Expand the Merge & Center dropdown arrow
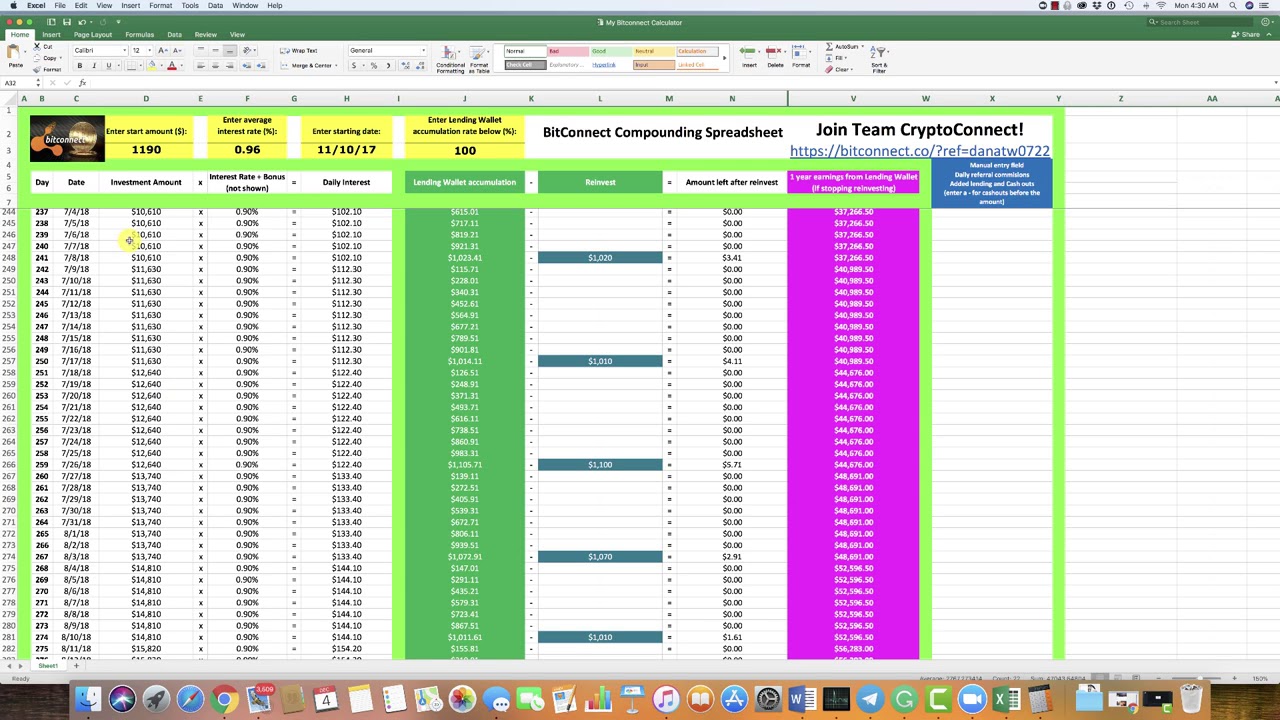 tap(336, 66)
